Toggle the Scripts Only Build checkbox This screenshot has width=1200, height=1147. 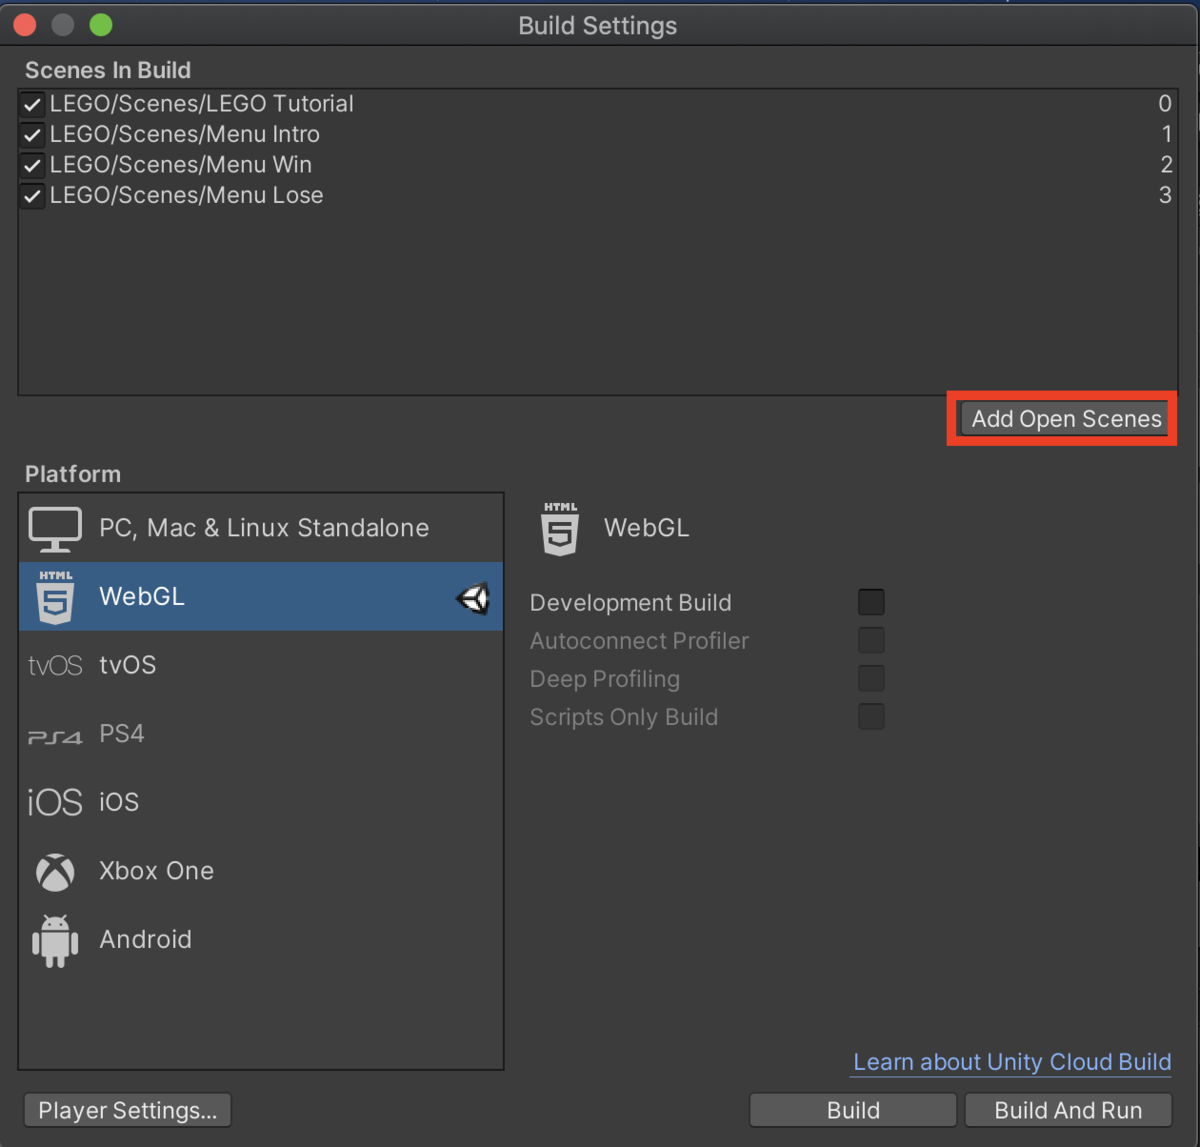(871, 716)
